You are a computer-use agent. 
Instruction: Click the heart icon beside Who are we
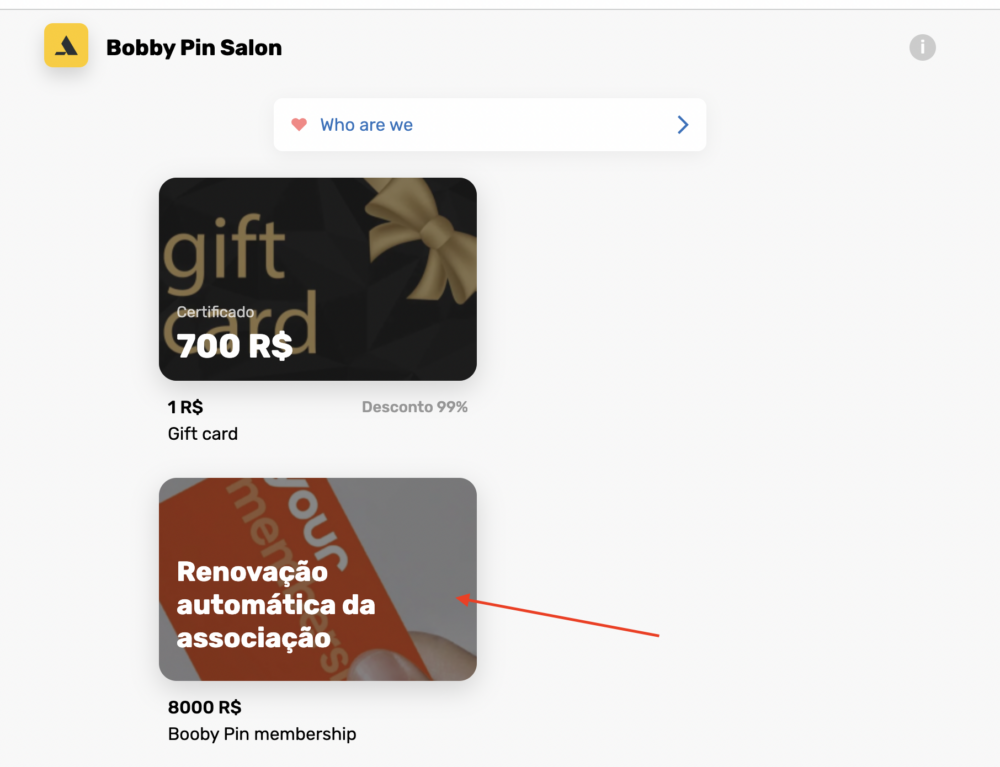tap(299, 124)
